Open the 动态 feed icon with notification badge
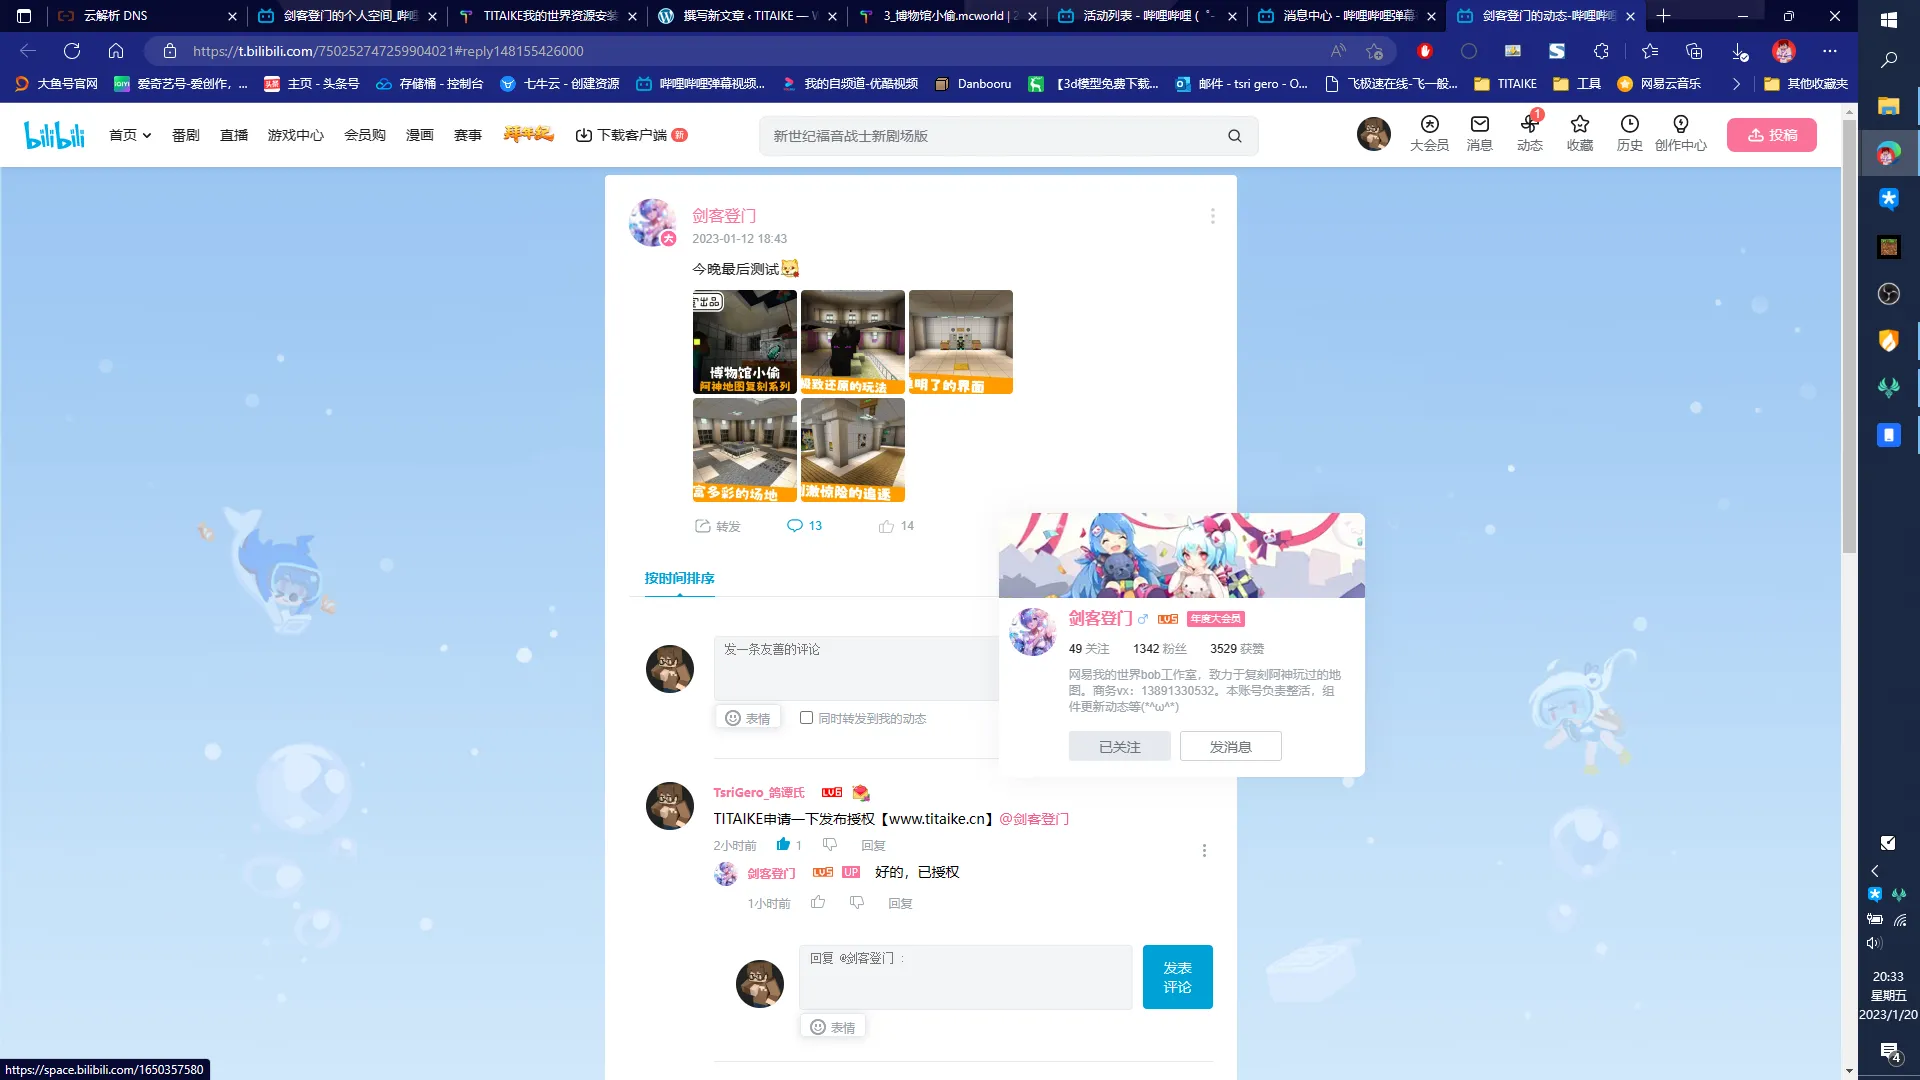Image resolution: width=1920 pixels, height=1080 pixels. [x=1529, y=133]
